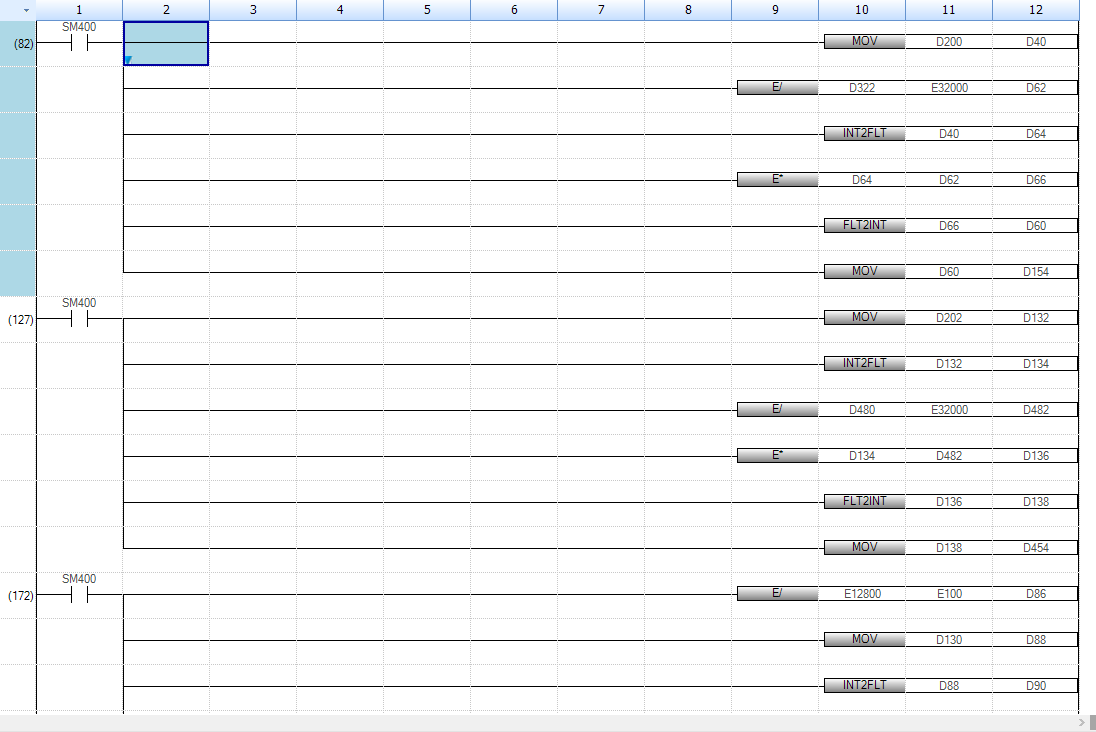Select the SM400 contact at step 172

[x=79, y=595]
